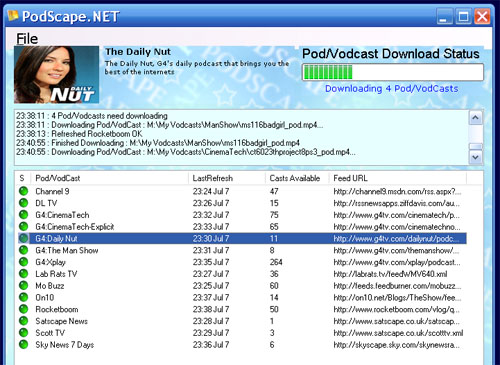Sort by LastRefresh column header
The height and width of the screenshot is (365, 500).
[x=227, y=178]
